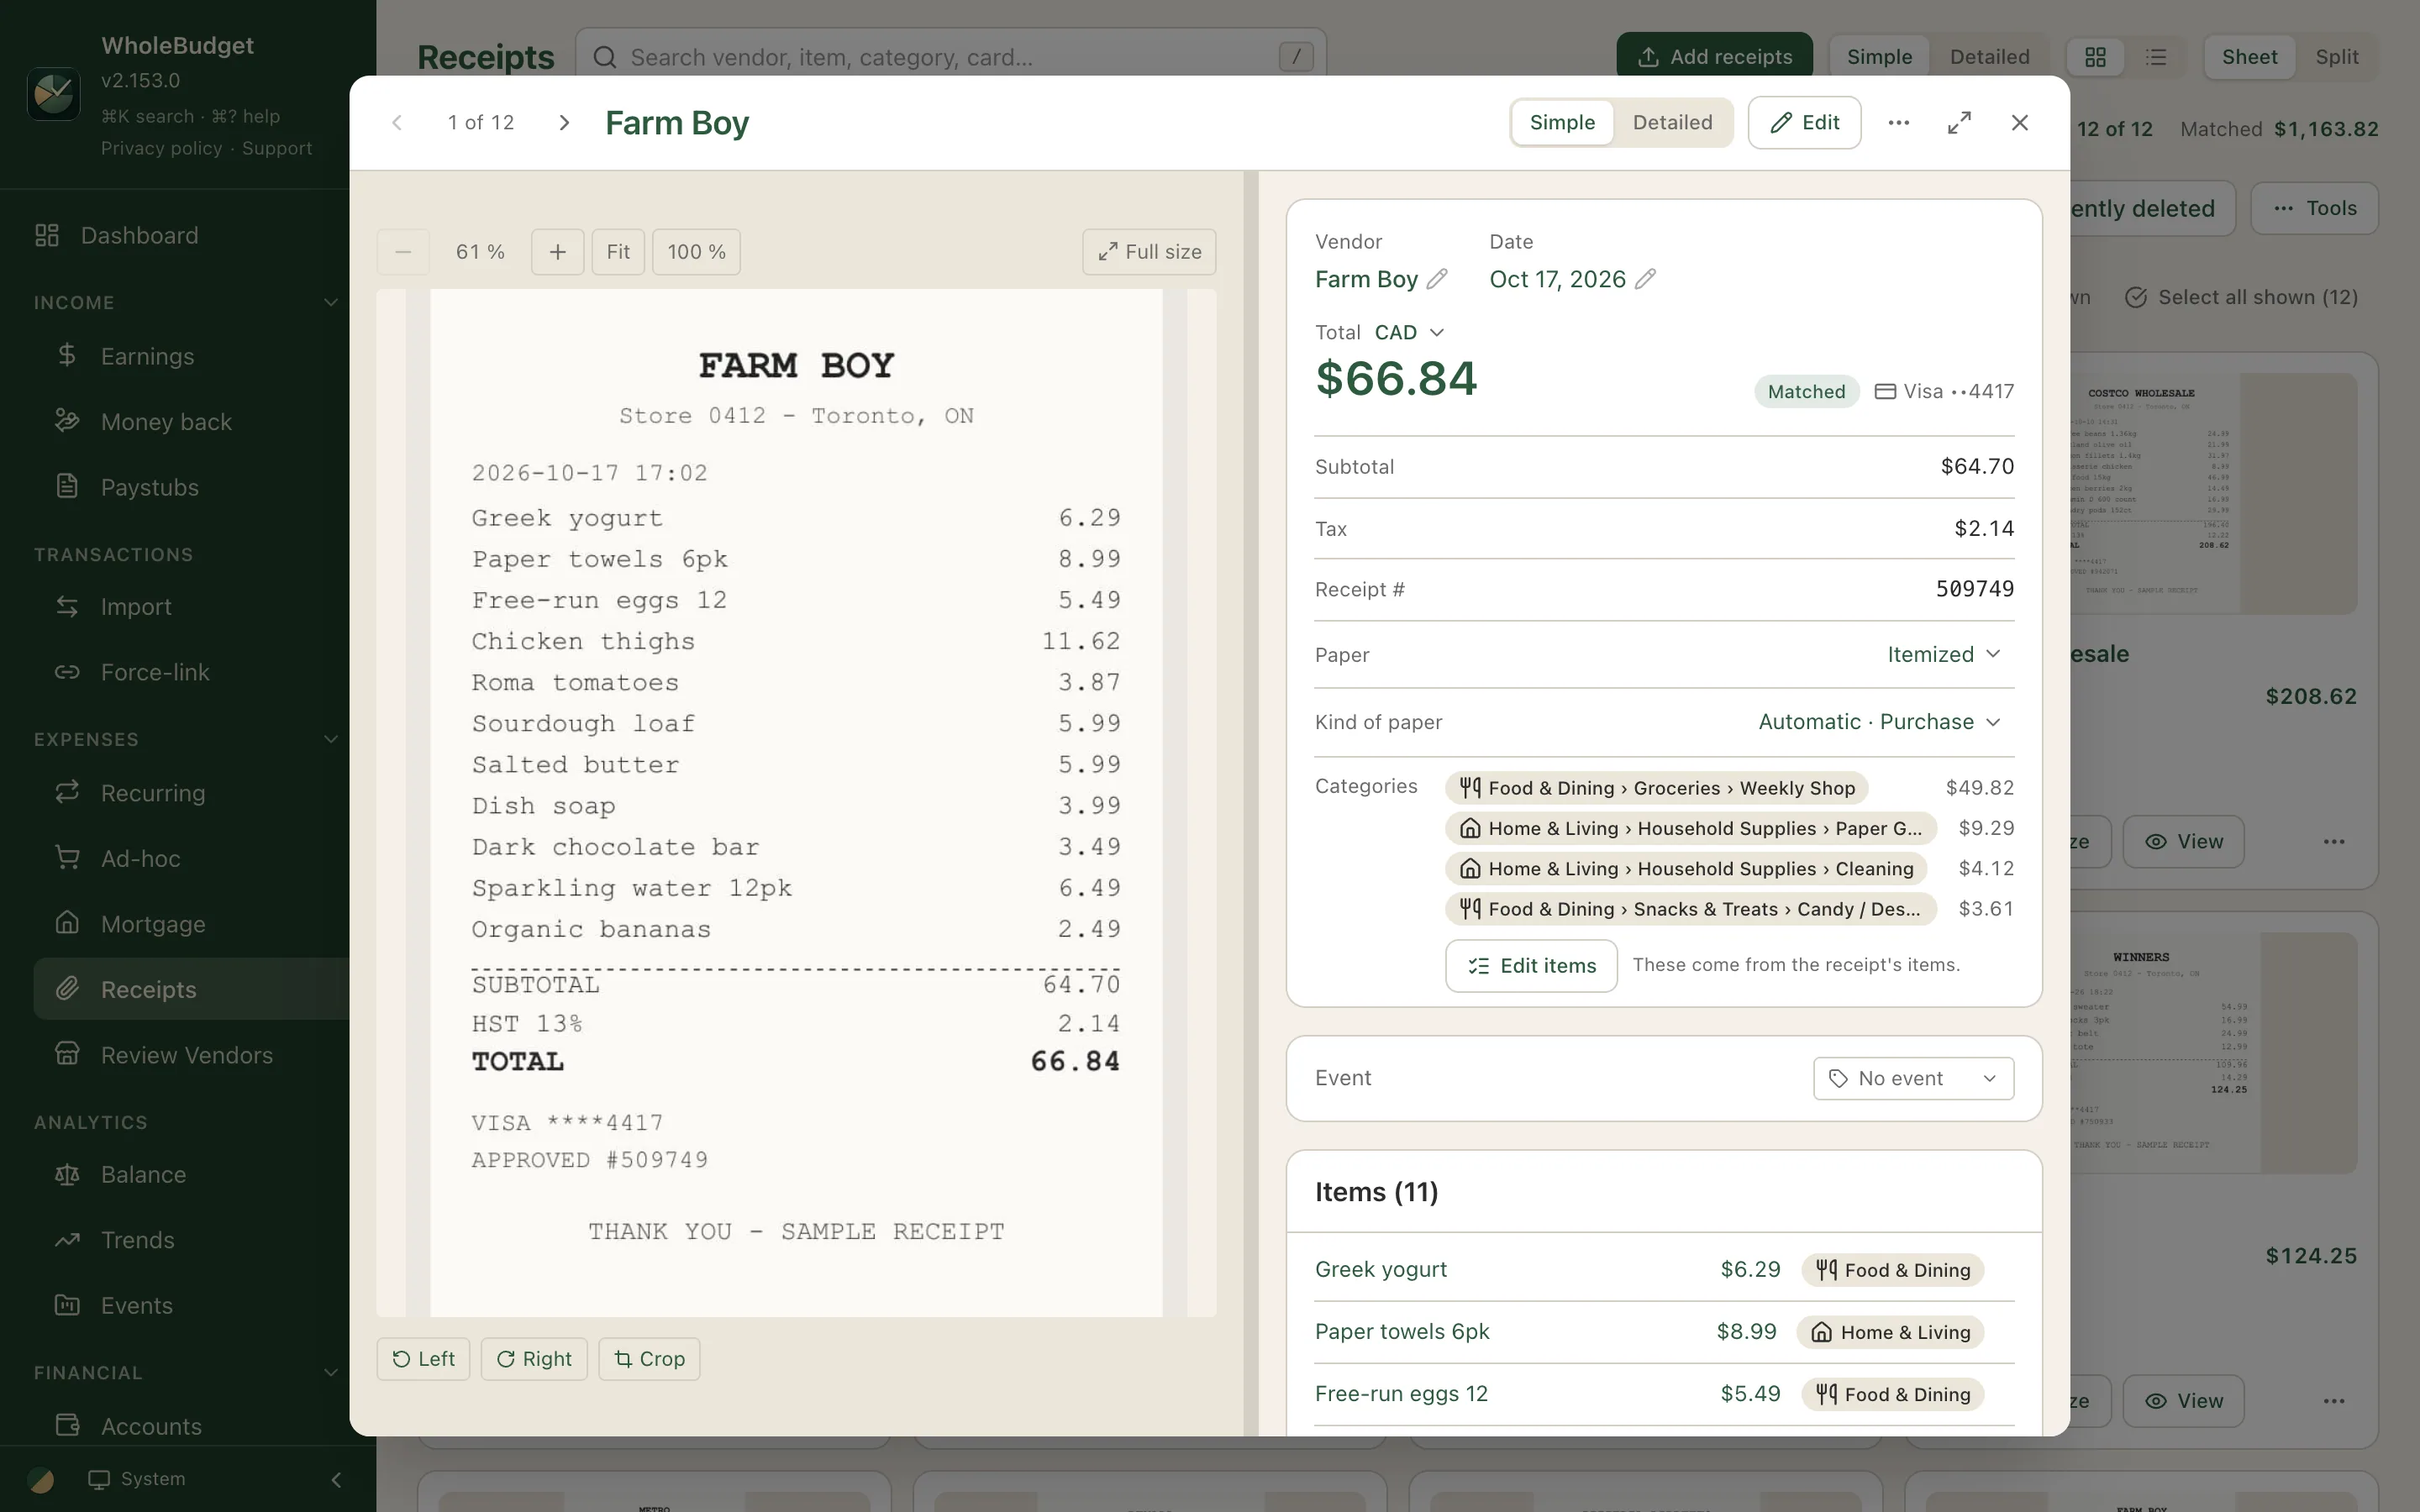Switch to Sheet mode in the background toolbar
The height and width of the screenshot is (1512, 2420).
(x=2249, y=57)
